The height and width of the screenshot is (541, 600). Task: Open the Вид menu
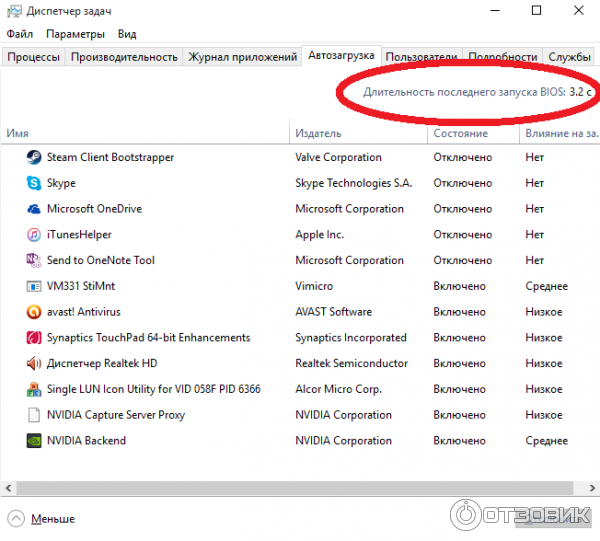click(x=127, y=34)
